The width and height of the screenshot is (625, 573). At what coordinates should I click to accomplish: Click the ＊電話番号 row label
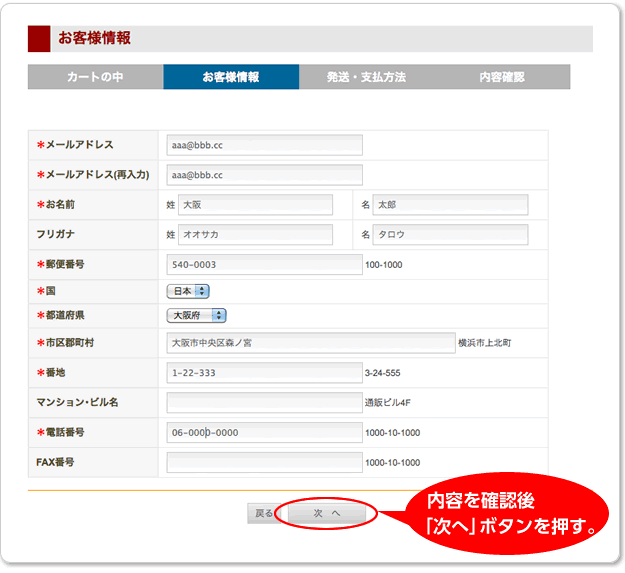coord(61,432)
